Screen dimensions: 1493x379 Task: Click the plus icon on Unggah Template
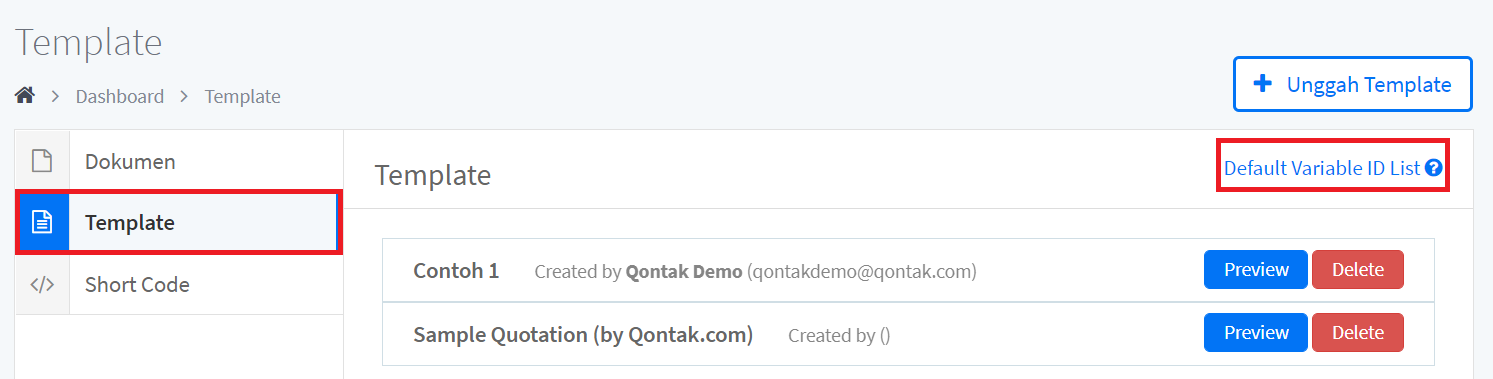tap(1263, 84)
